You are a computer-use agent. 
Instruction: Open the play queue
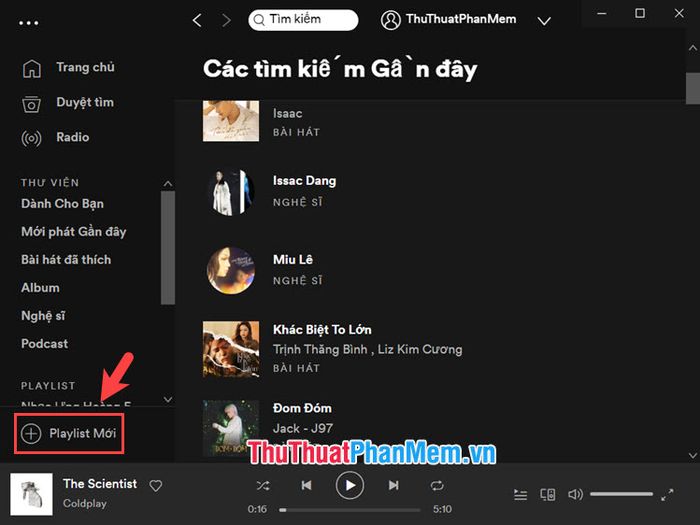[521, 495]
